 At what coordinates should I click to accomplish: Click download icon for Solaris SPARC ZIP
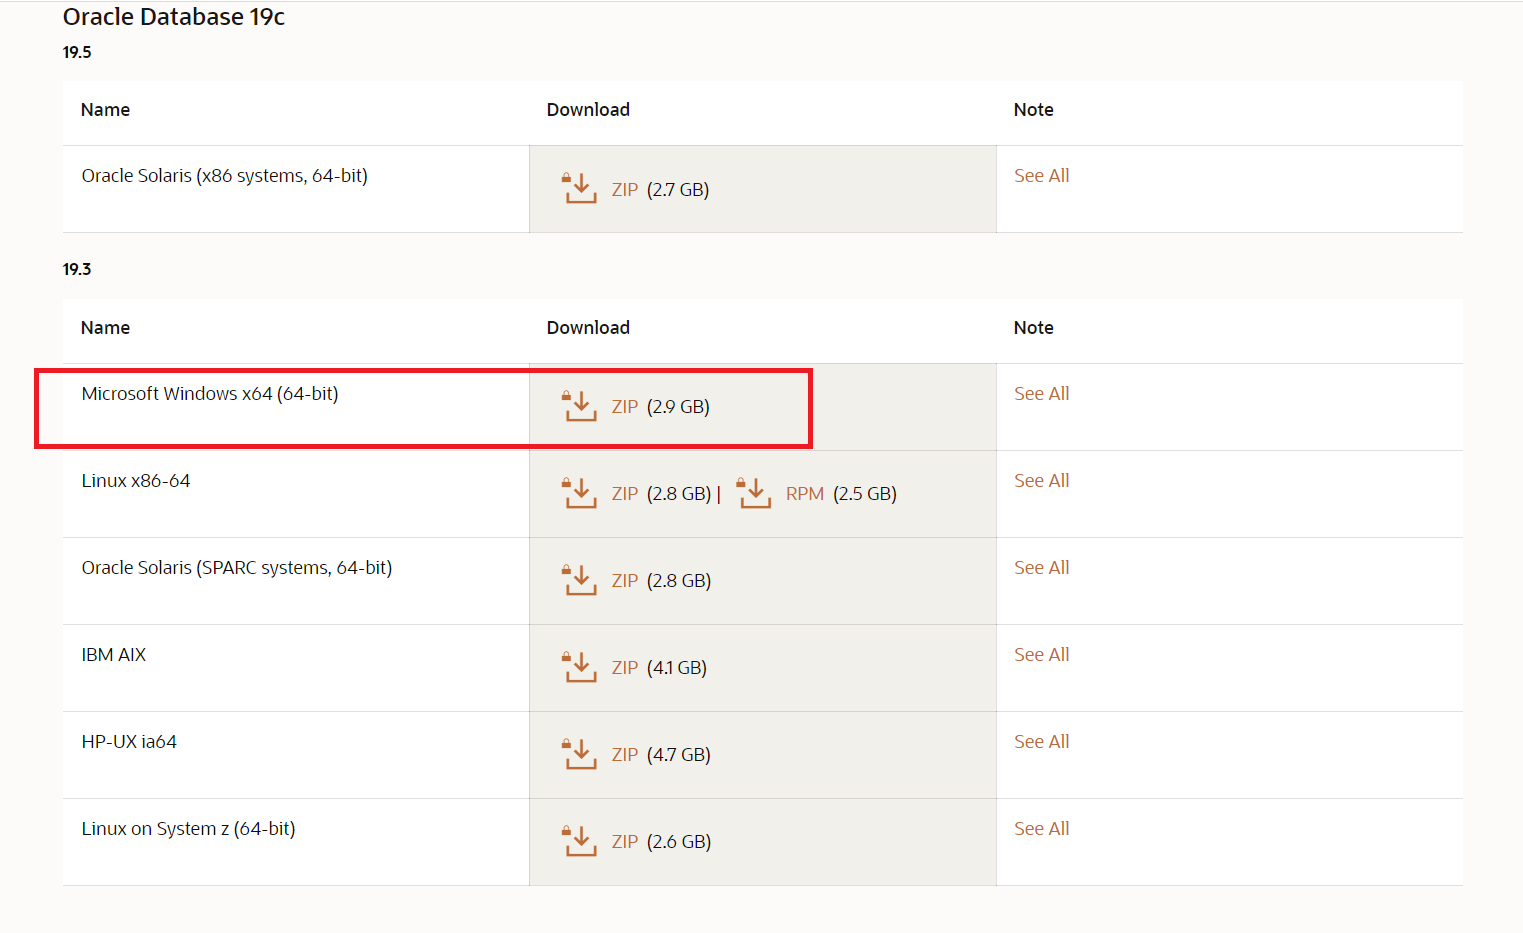[x=580, y=579]
